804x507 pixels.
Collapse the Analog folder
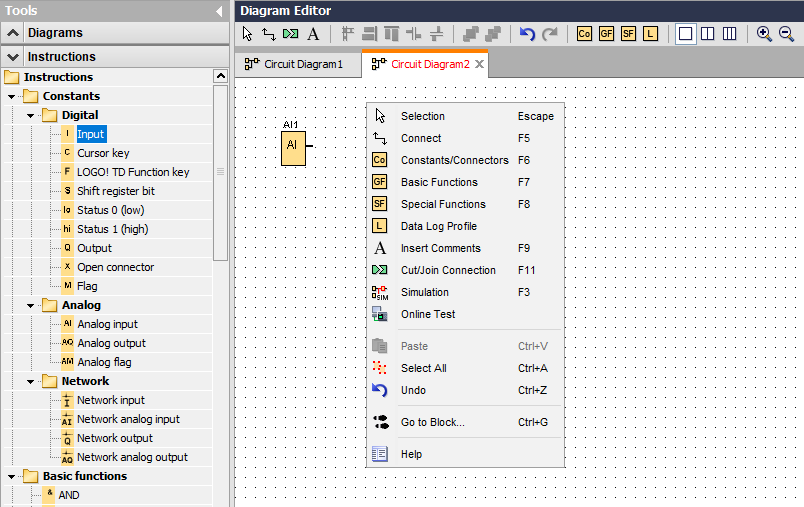[x=30, y=306]
